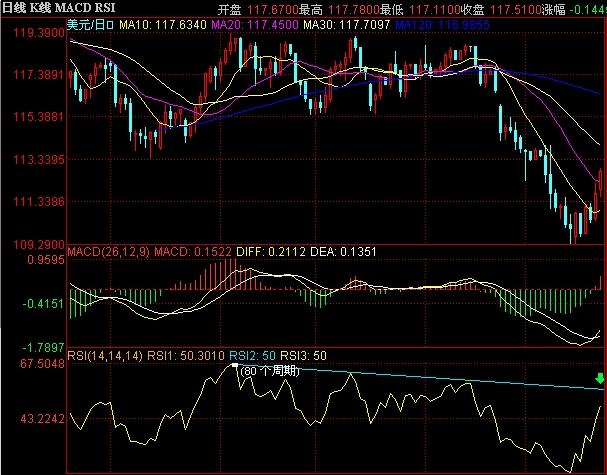607x475 pixels.
Task: Click the MA10: 117.6340 indicator label
Action: (163, 25)
